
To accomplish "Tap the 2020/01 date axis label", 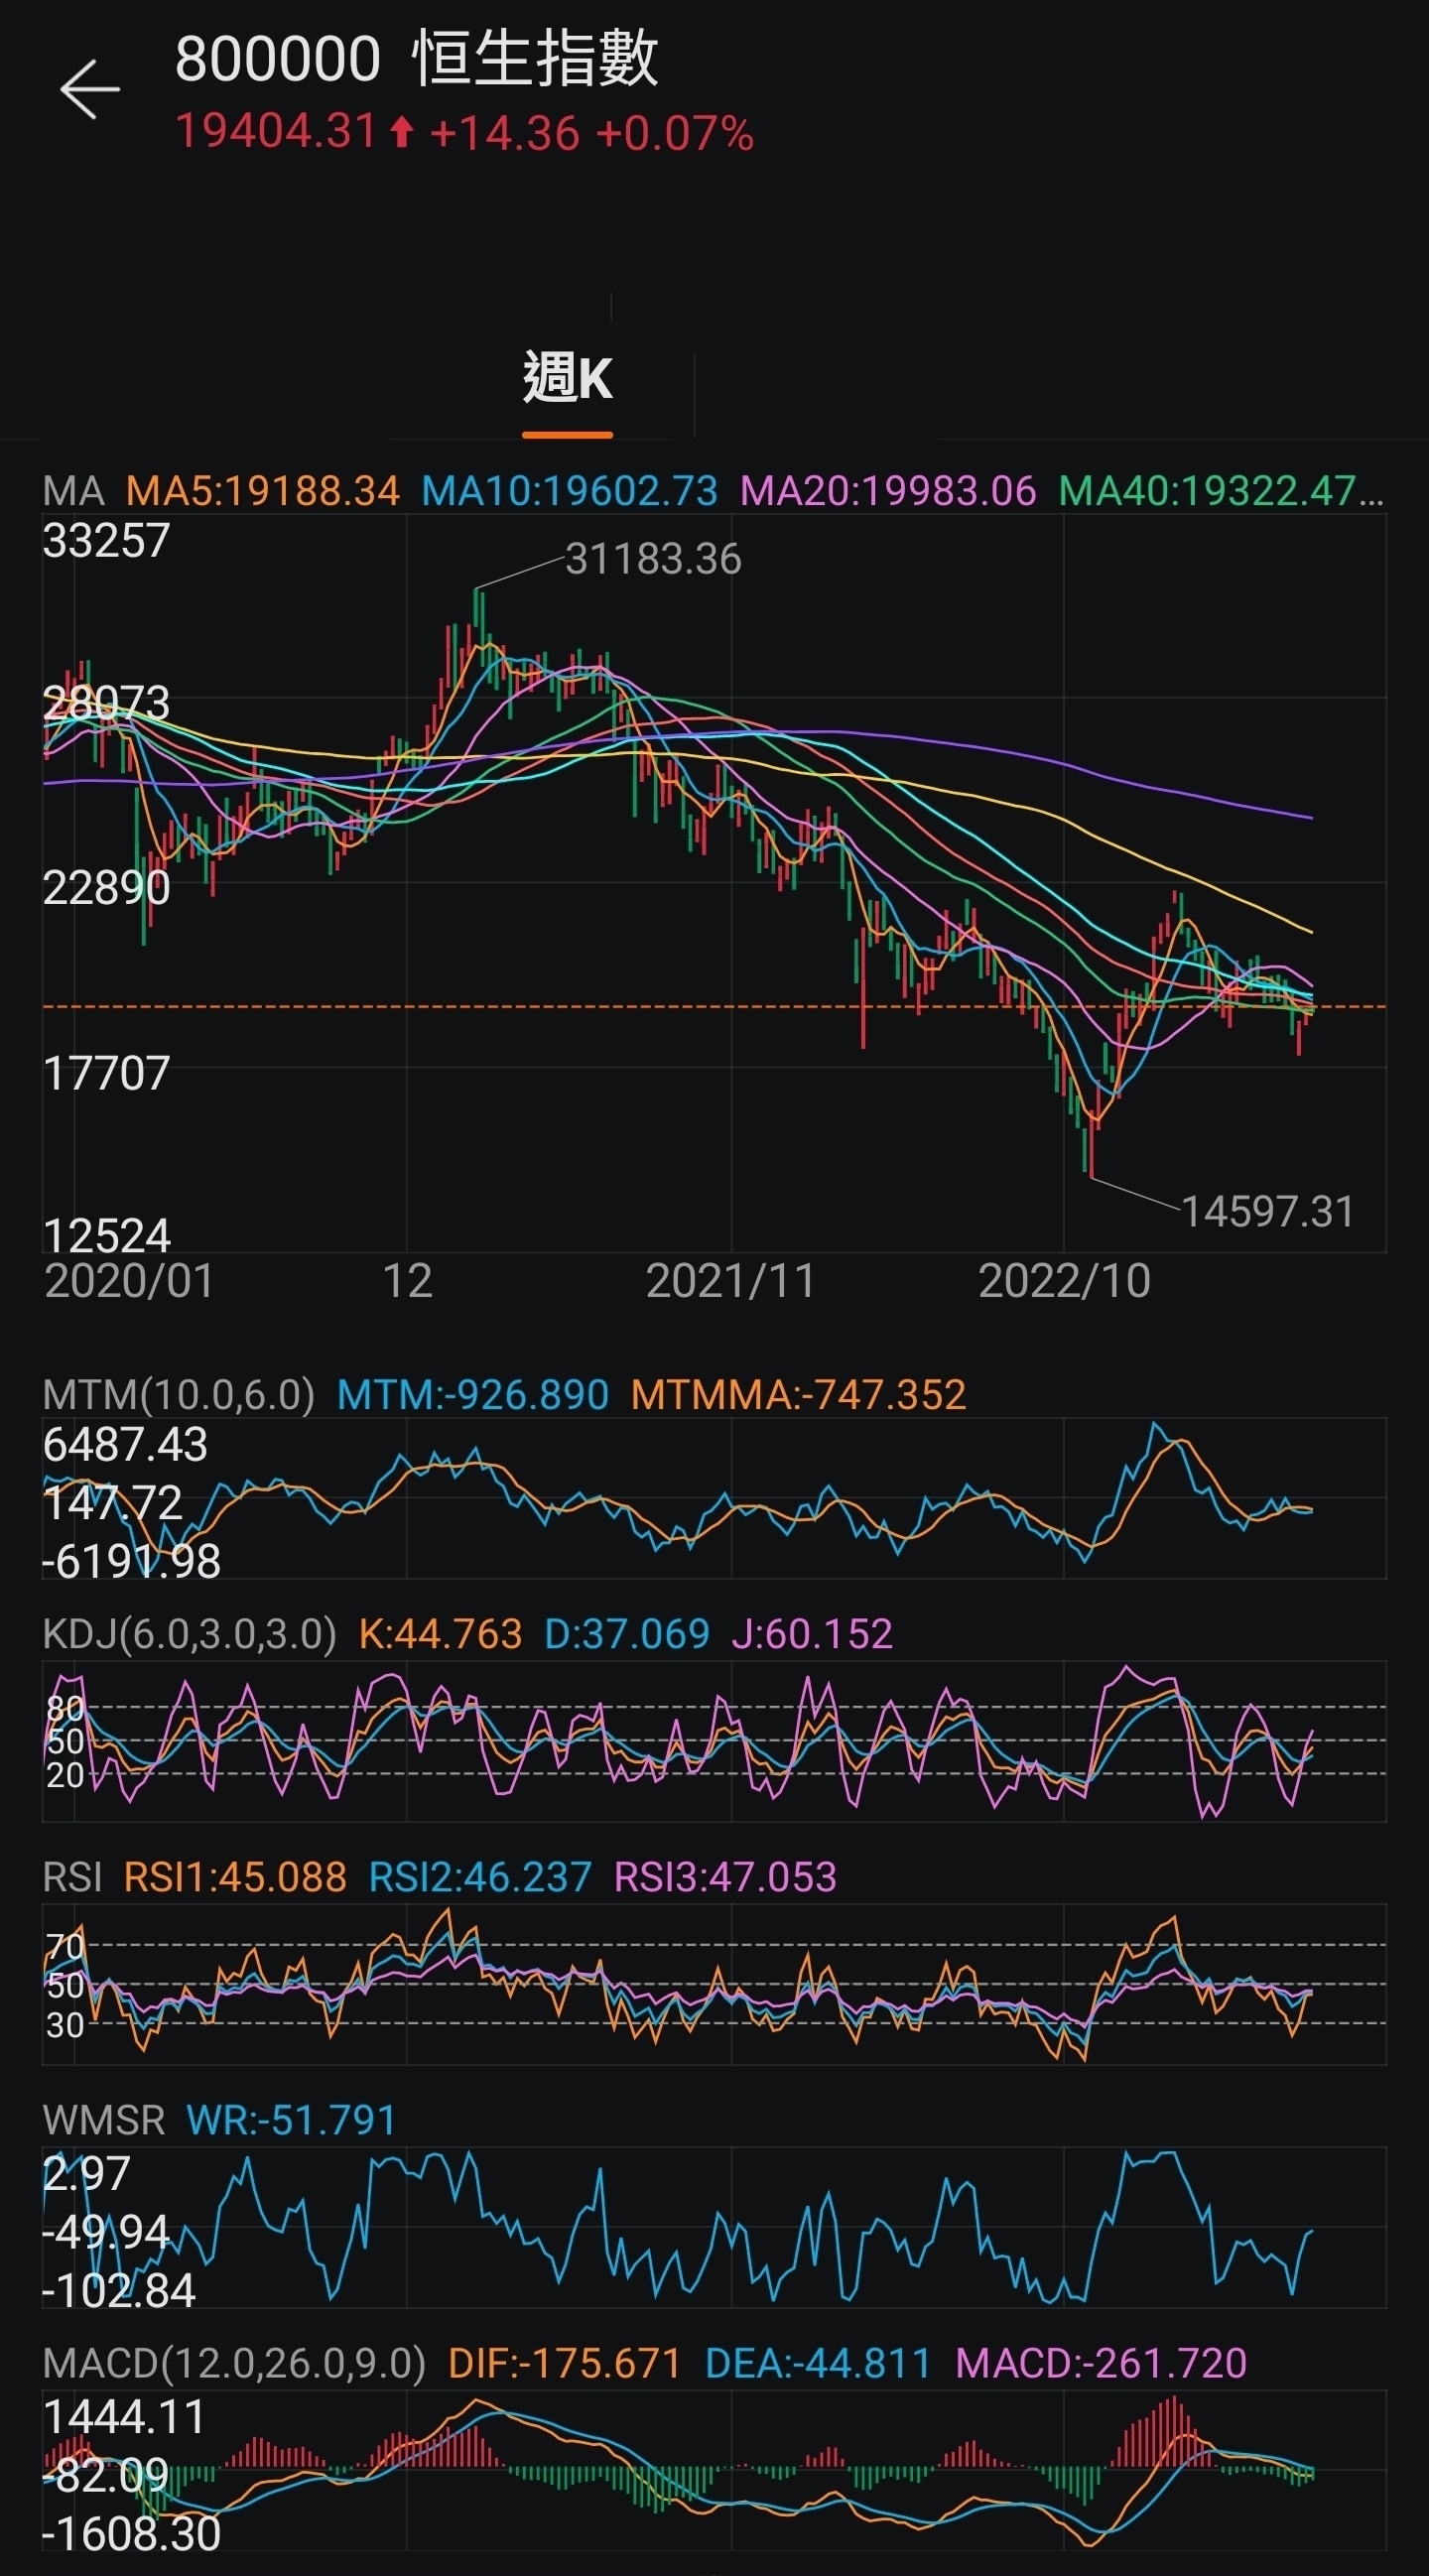I will [x=130, y=1281].
